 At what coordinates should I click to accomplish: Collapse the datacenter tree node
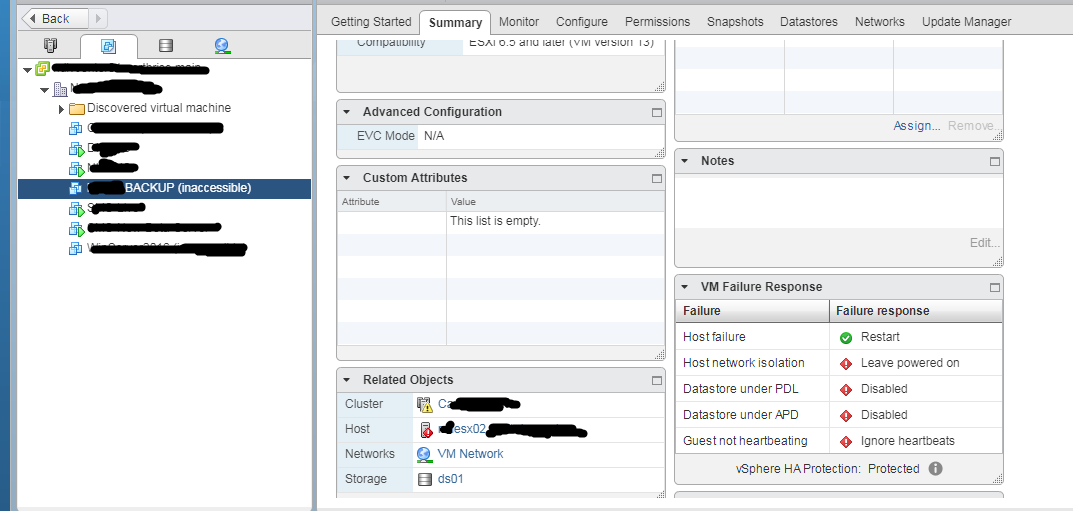44,90
